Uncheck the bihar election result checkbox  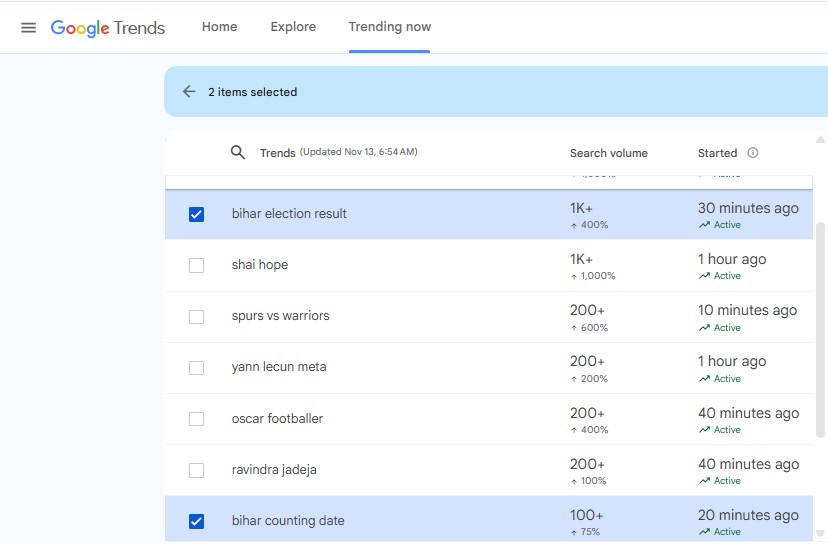click(x=196, y=214)
